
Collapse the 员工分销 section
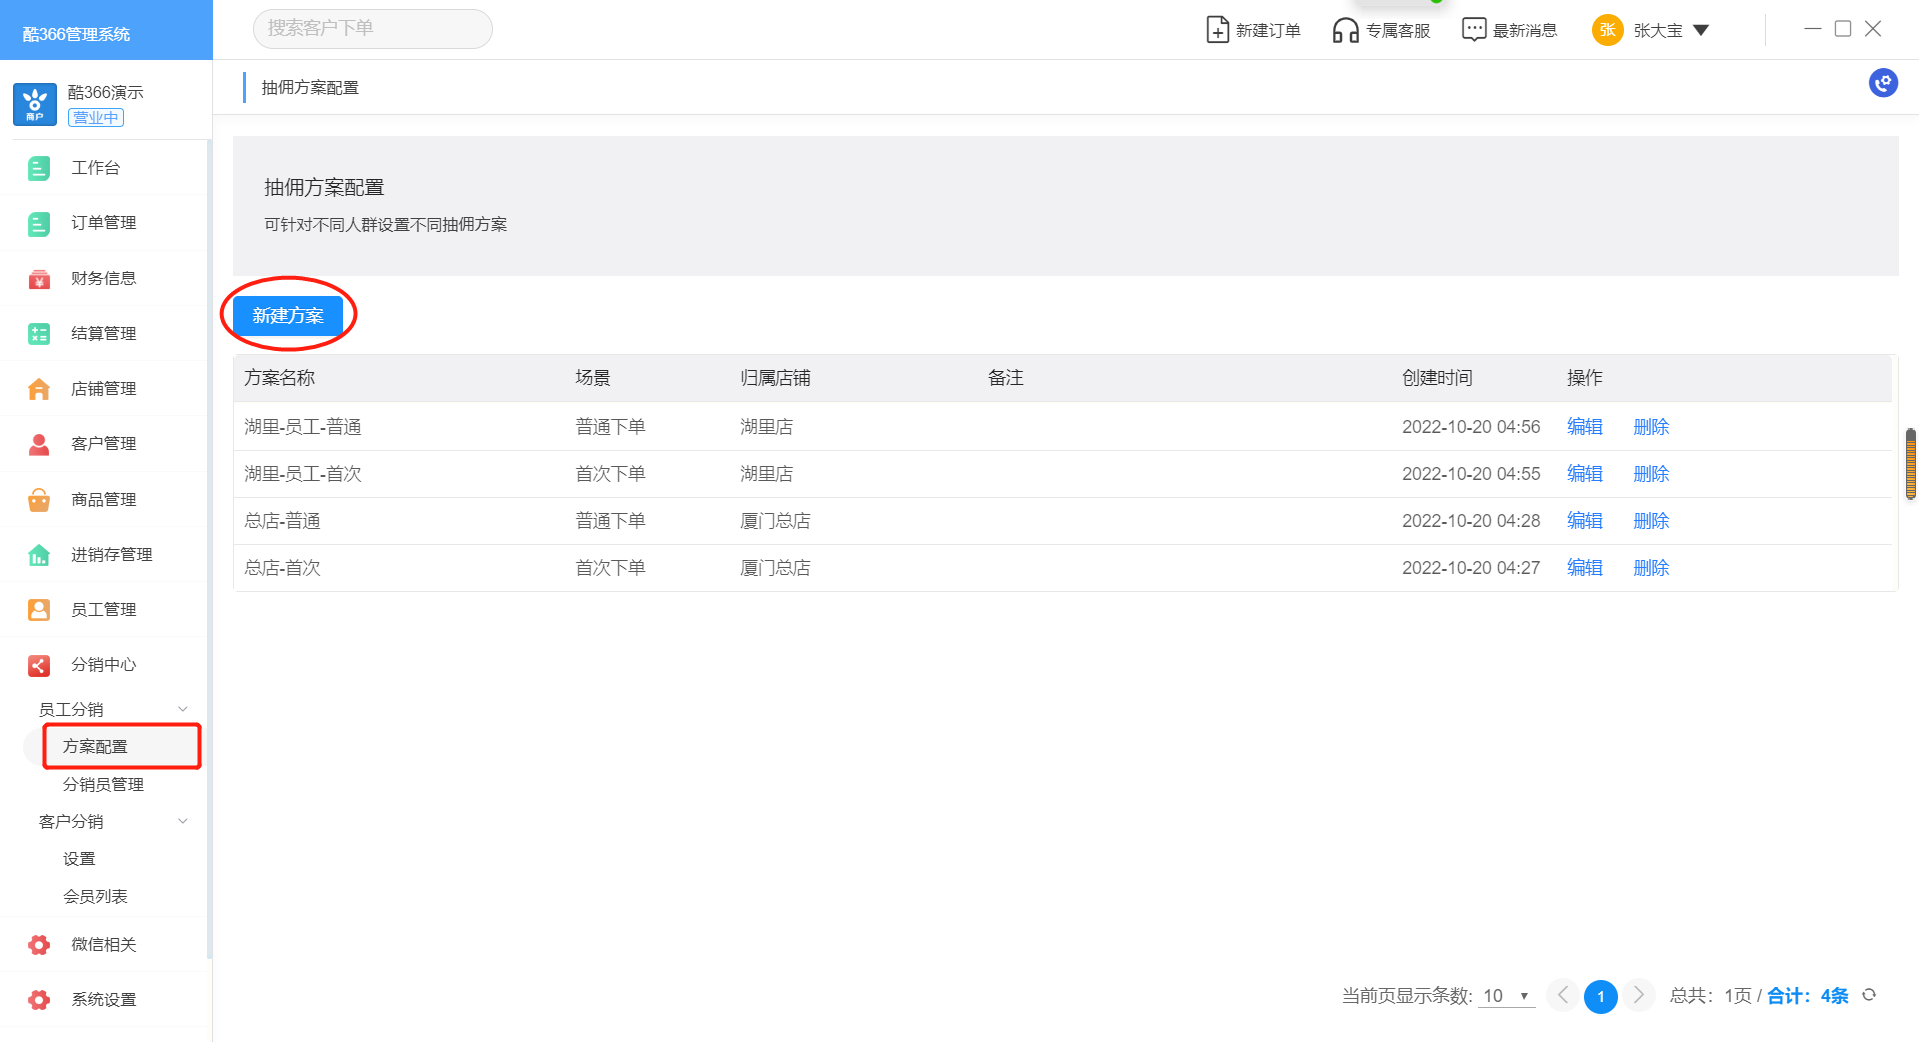[182, 709]
